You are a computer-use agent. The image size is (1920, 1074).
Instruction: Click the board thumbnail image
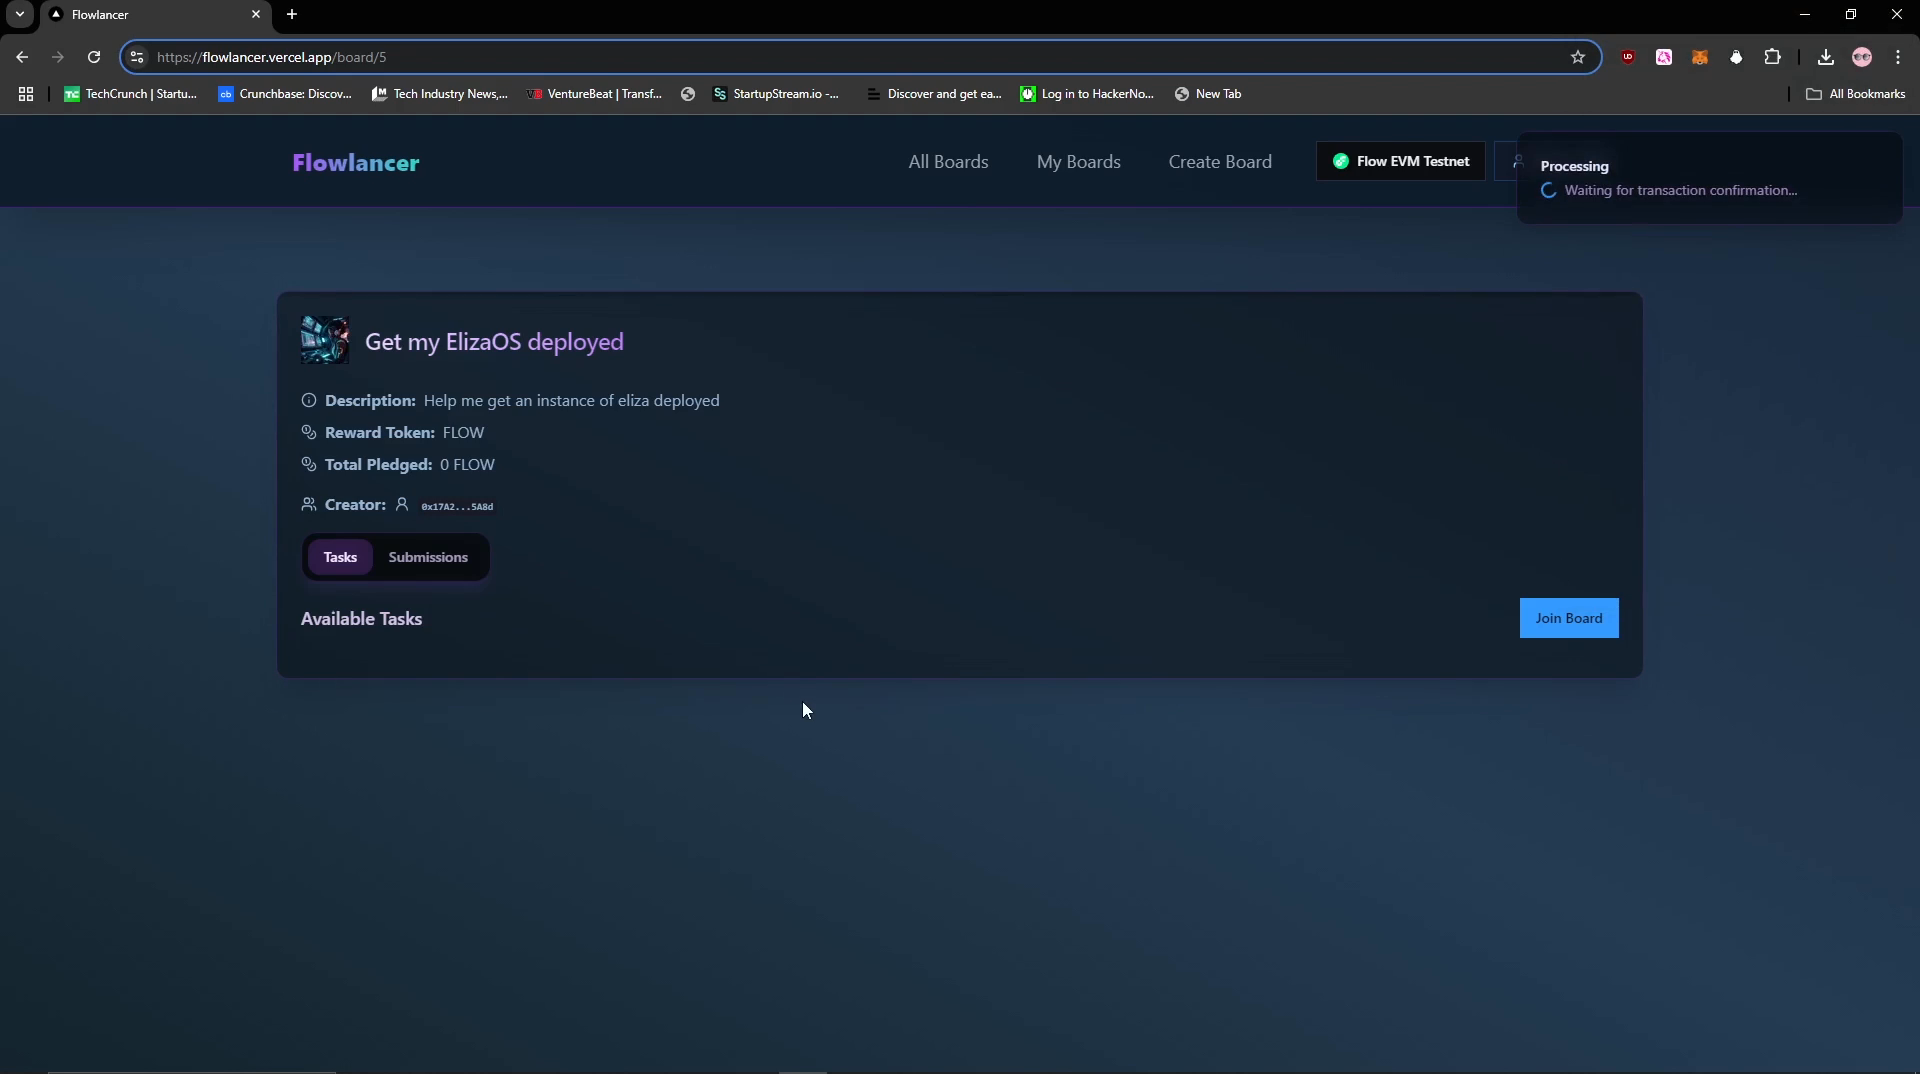pyautogui.click(x=325, y=340)
